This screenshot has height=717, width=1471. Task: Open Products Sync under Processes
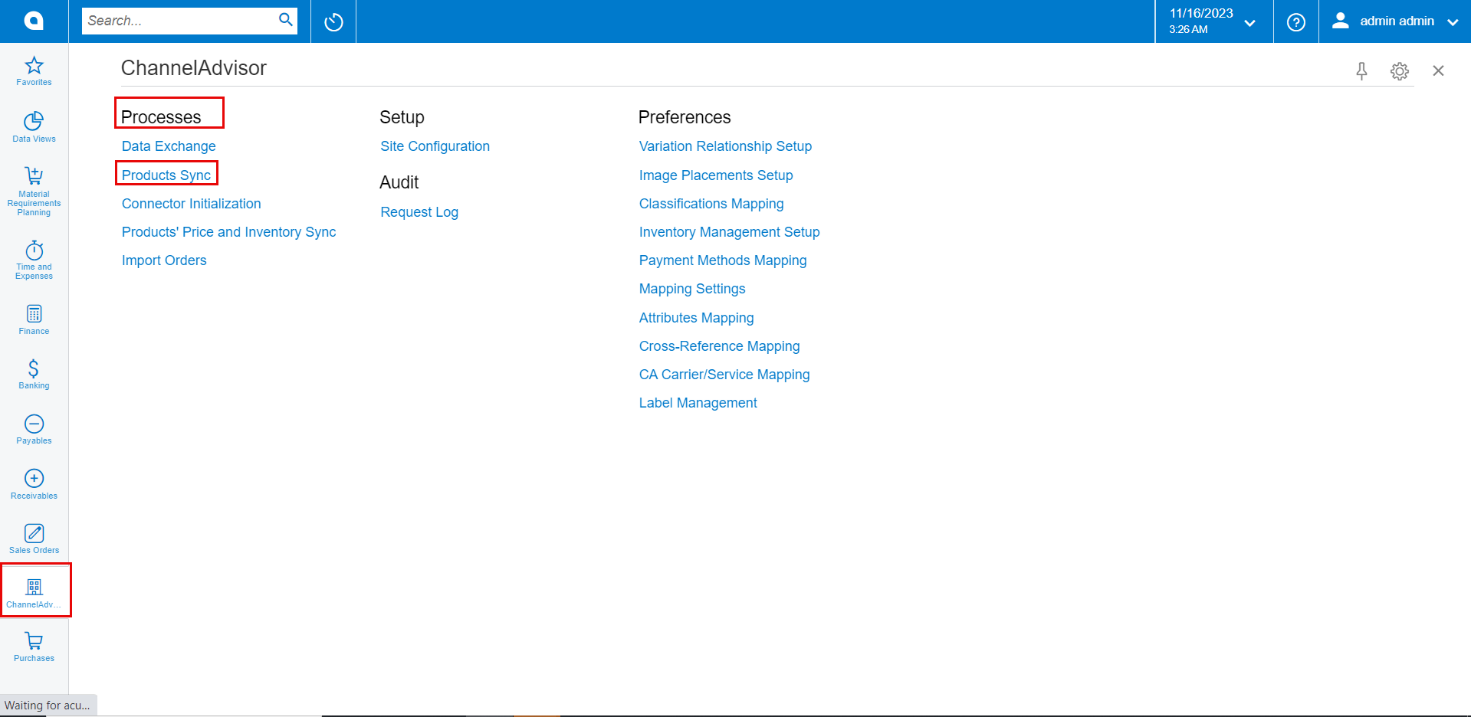click(x=166, y=174)
